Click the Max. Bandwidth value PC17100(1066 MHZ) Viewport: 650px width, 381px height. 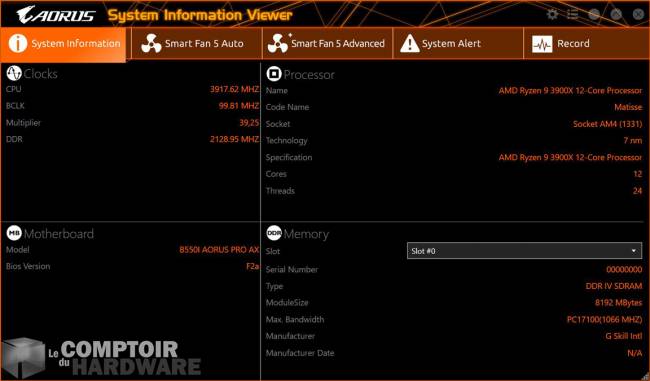[604, 320]
